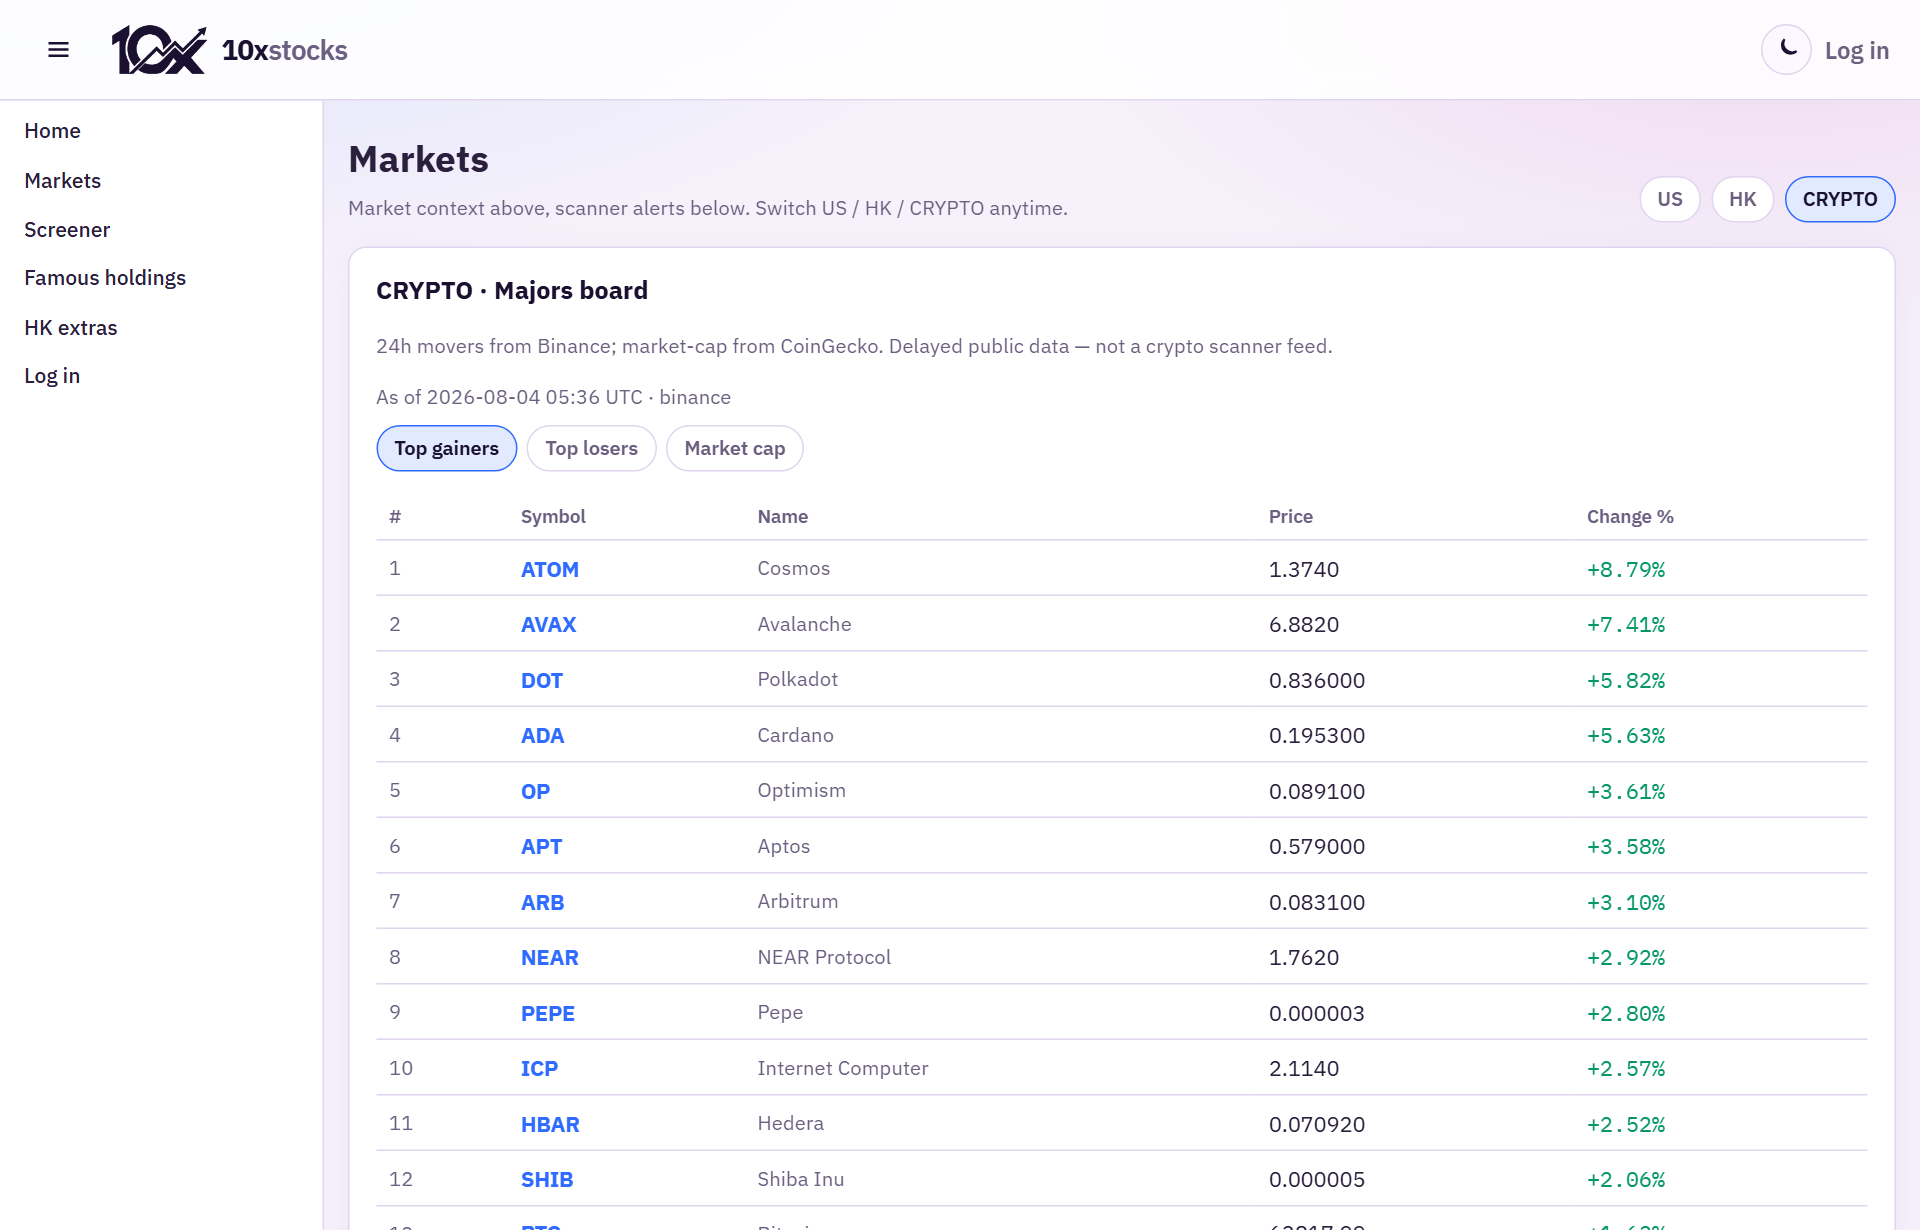Click the +2.06% change value
This screenshot has height=1230, width=1920.
[x=1626, y=1180]
